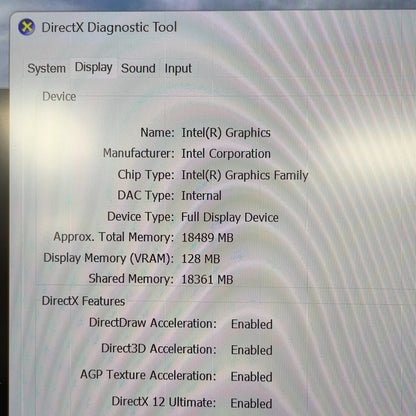Screen dimensions: 416x416
Task: Click the 128 MB VRAM value
Action: click(x=201, y=259)
